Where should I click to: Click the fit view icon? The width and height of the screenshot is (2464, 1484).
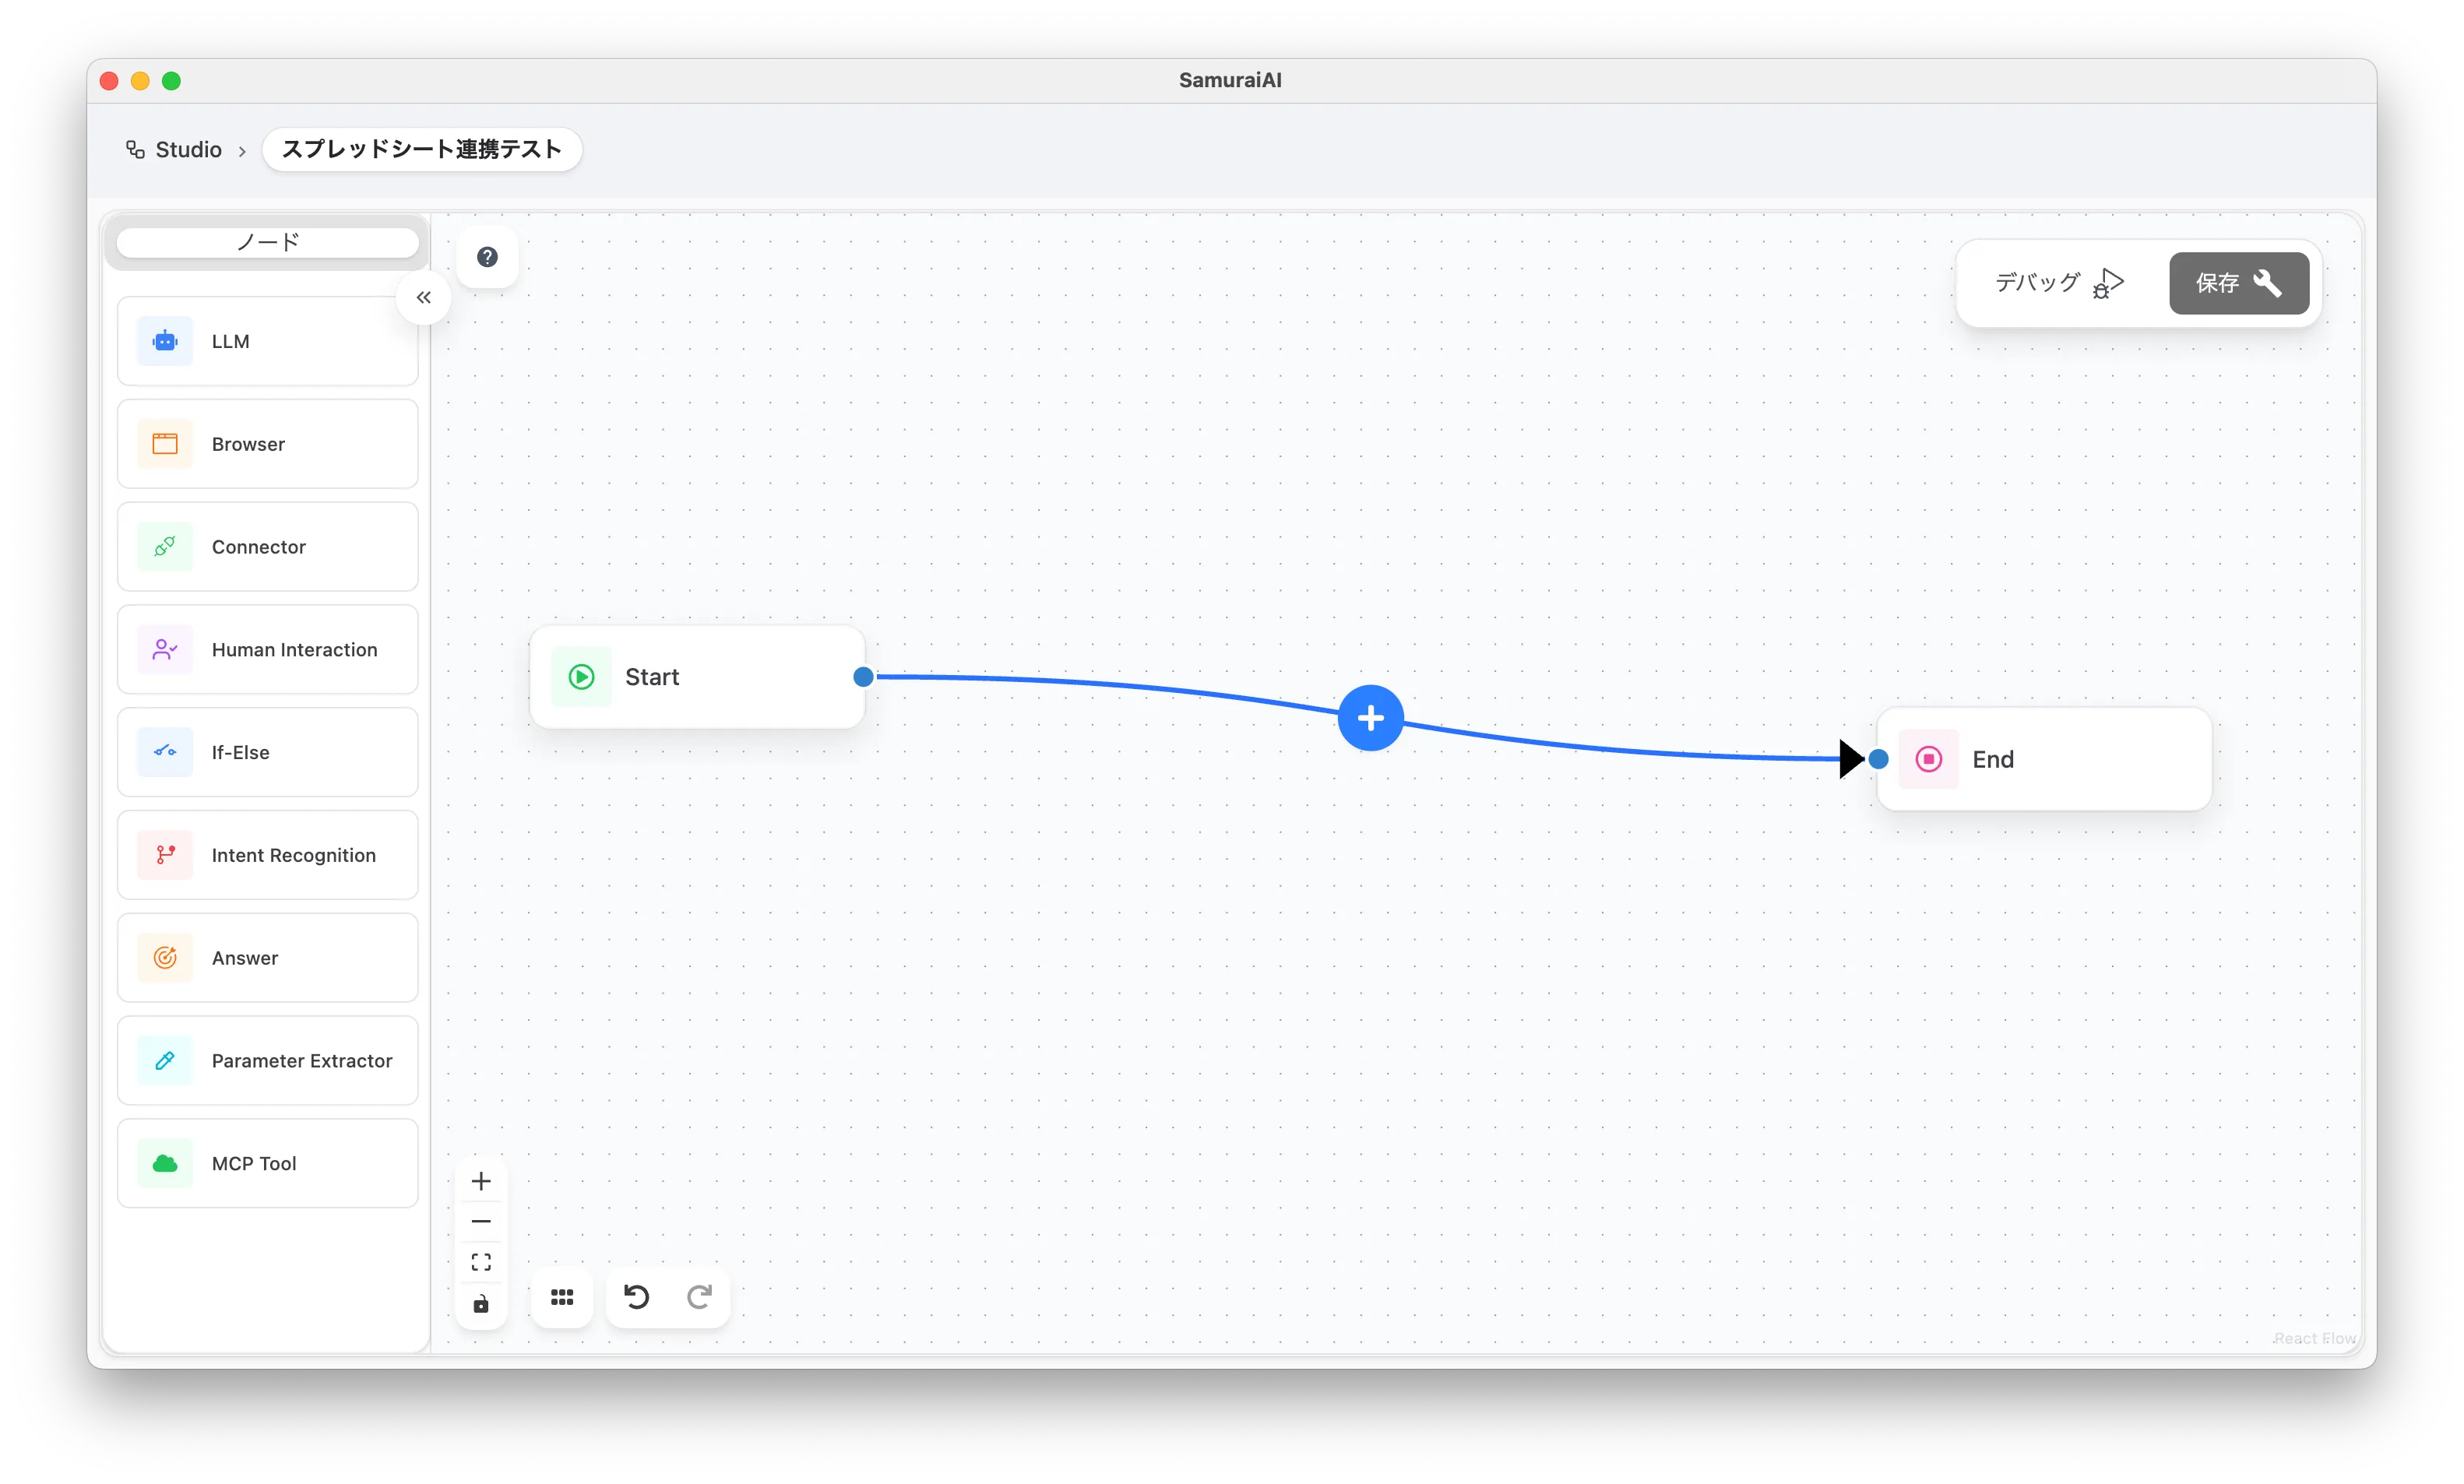(481, 1262)
